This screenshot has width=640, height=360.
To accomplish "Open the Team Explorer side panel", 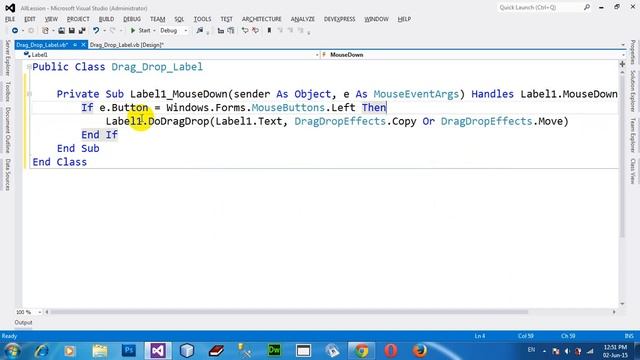I will point(633,135).
